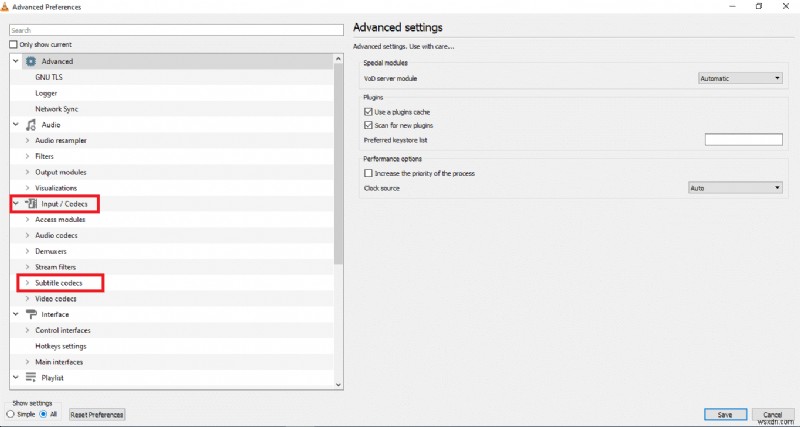Select the Demuxers tree item
This screenshot has height=427, width=800.
coord(51,251)
